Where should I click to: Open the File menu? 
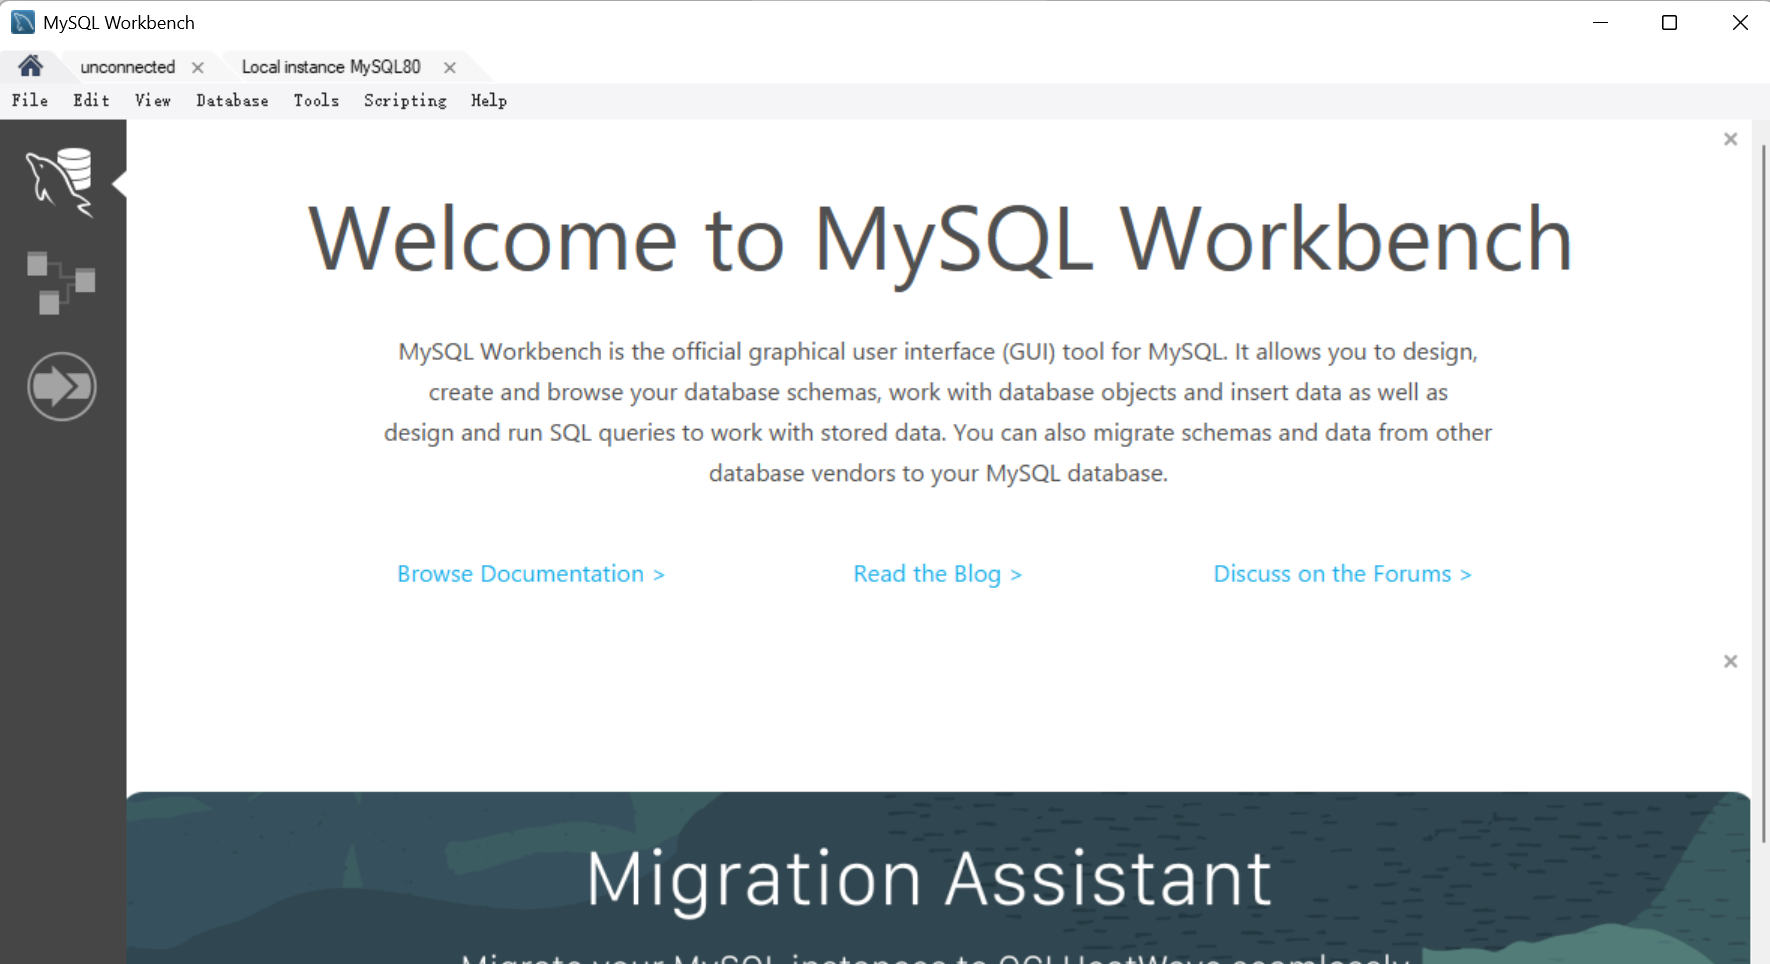click(30, 100)
